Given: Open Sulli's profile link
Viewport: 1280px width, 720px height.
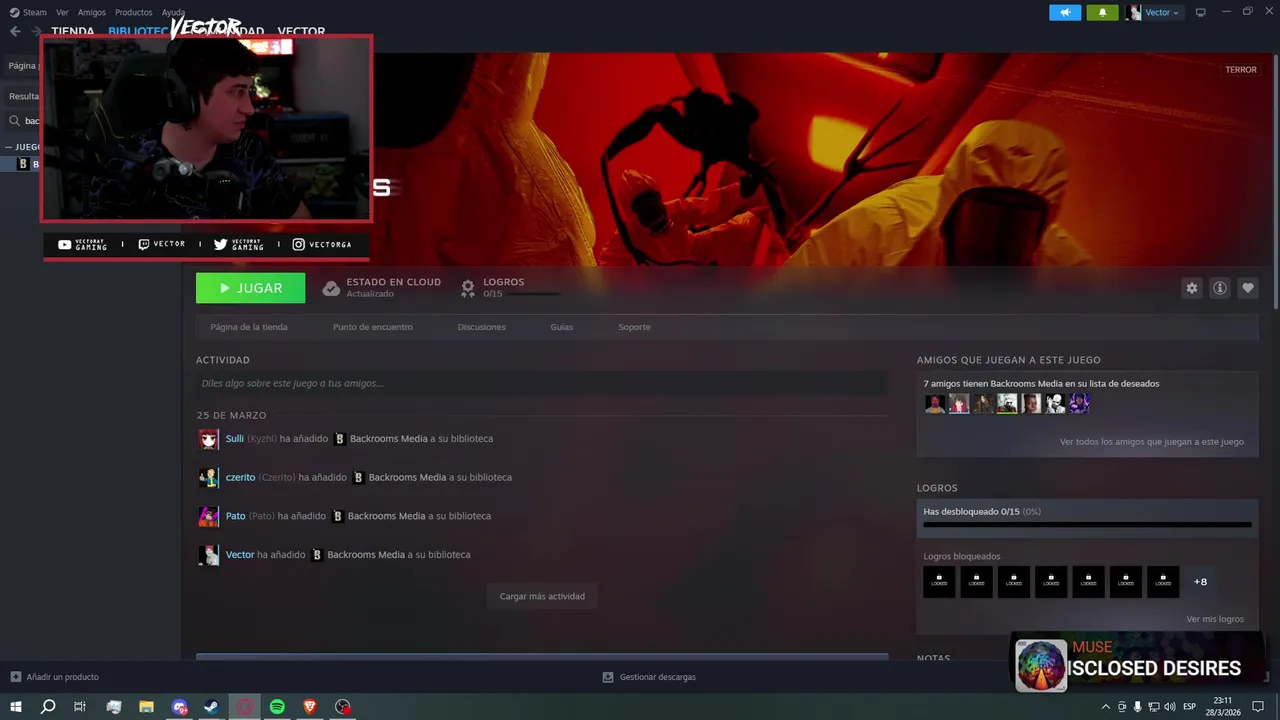Looking at the screenshot, I should [235, 438].
